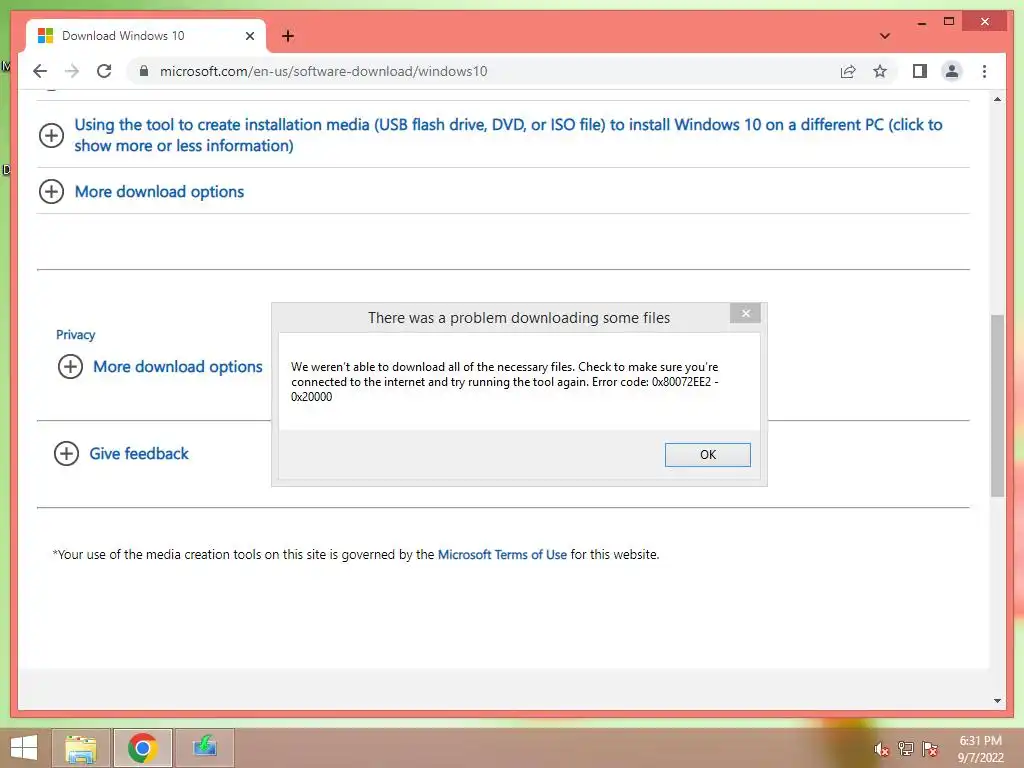Open a new browser tab
This screenshot has width=1024, height=768.
coord(287,36)
